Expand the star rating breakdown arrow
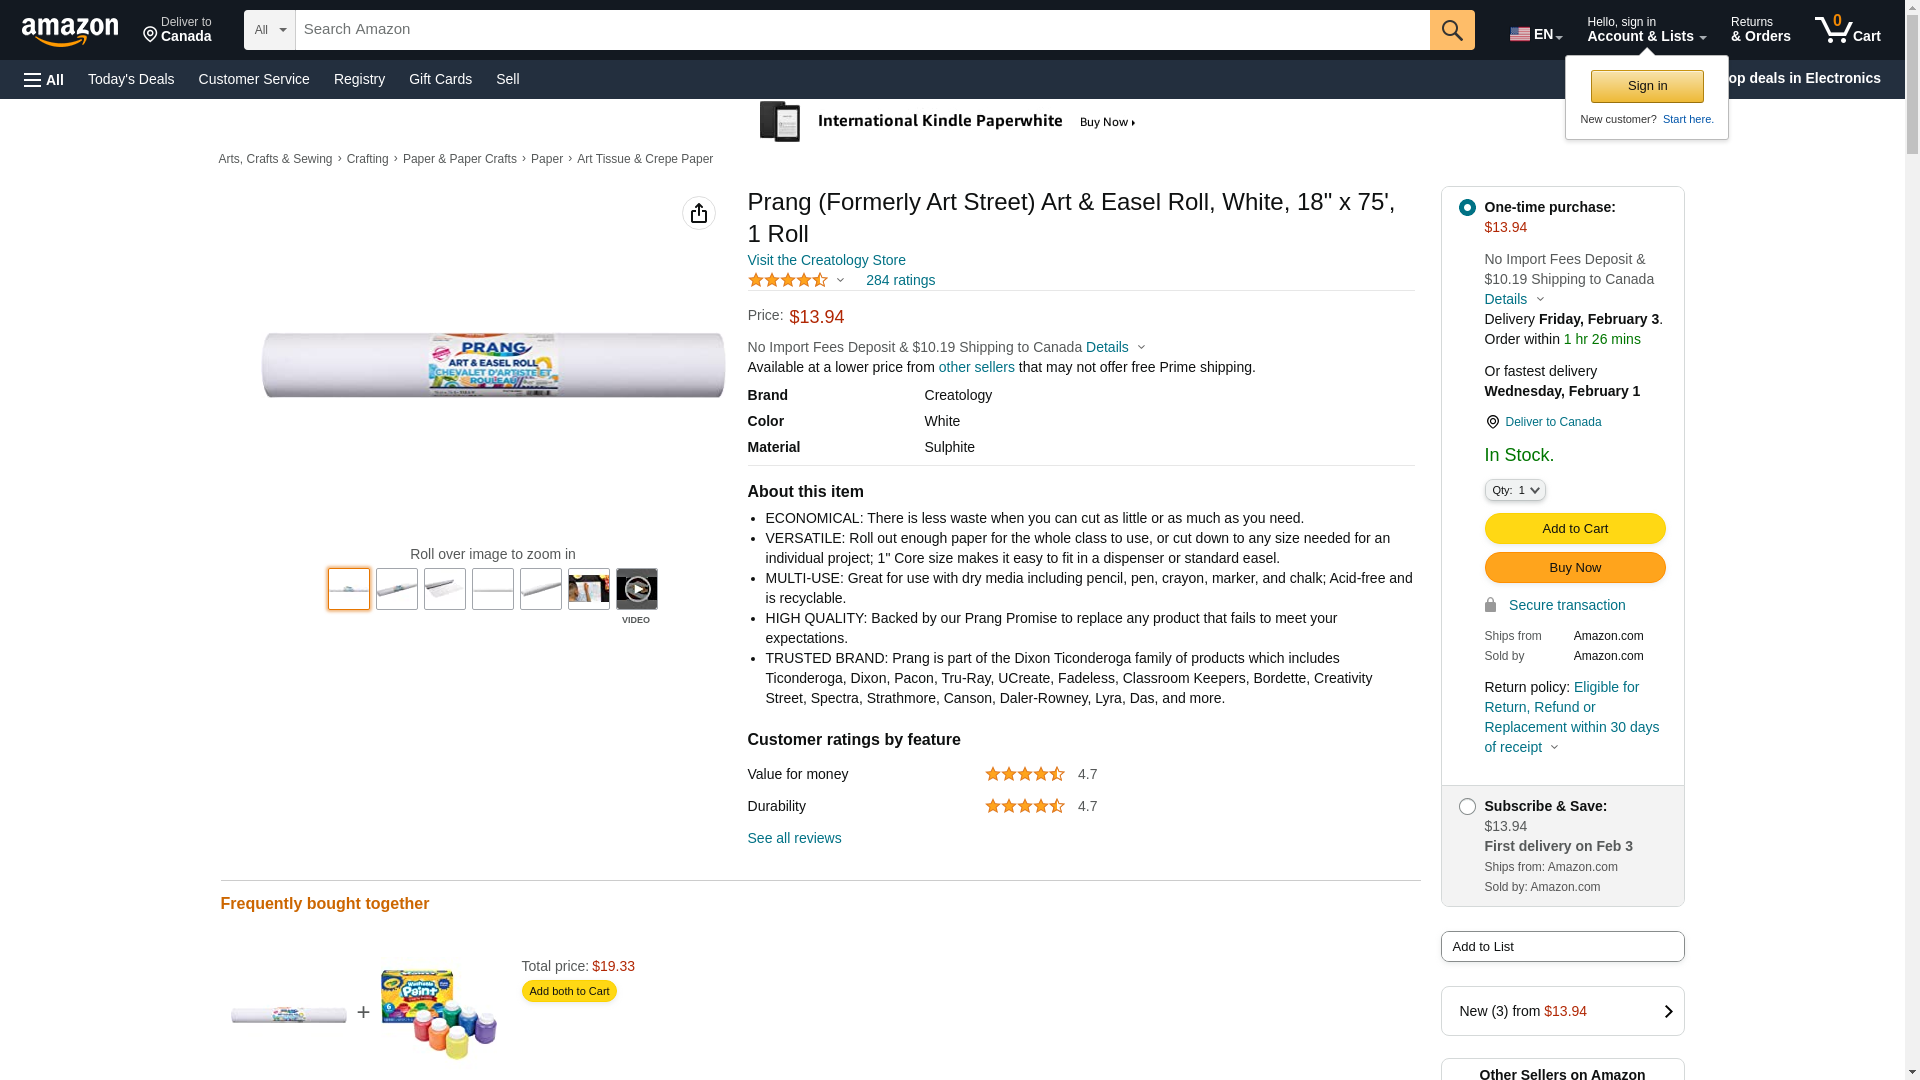The width and height of the screenshot is (1920, 1080). coord(840,280)
